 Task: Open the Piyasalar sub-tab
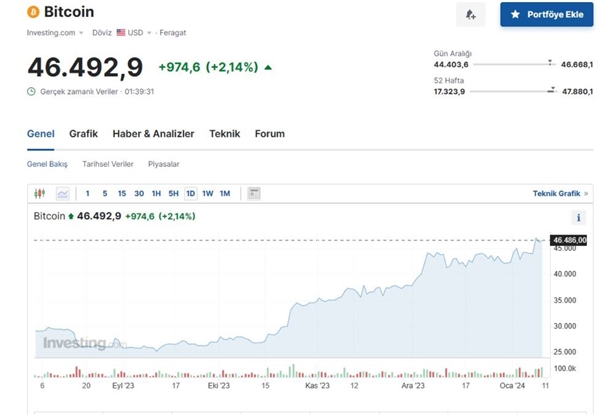pyautogui.click(x=164, y=164)
